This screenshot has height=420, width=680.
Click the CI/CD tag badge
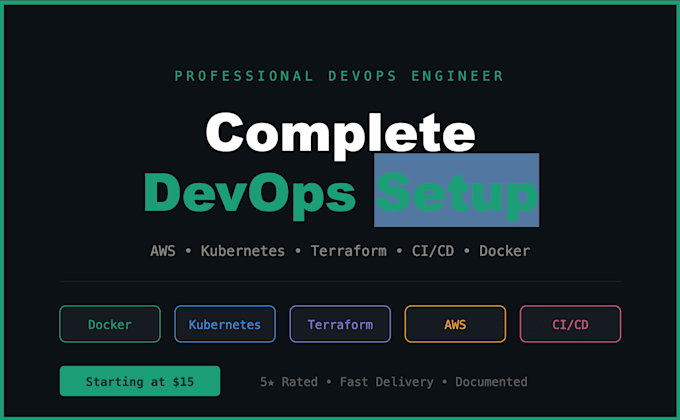[570, 324]
